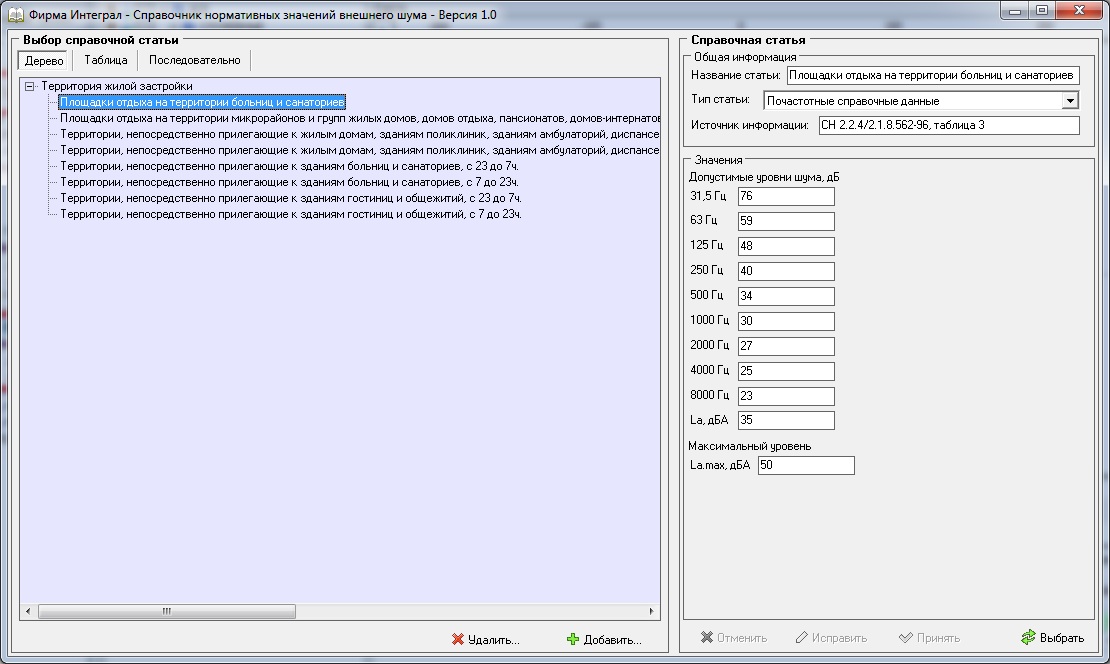Click the horizontal scrollbar thumb in tree panel
The image size is (1110, 664).
tap(166, 611)
